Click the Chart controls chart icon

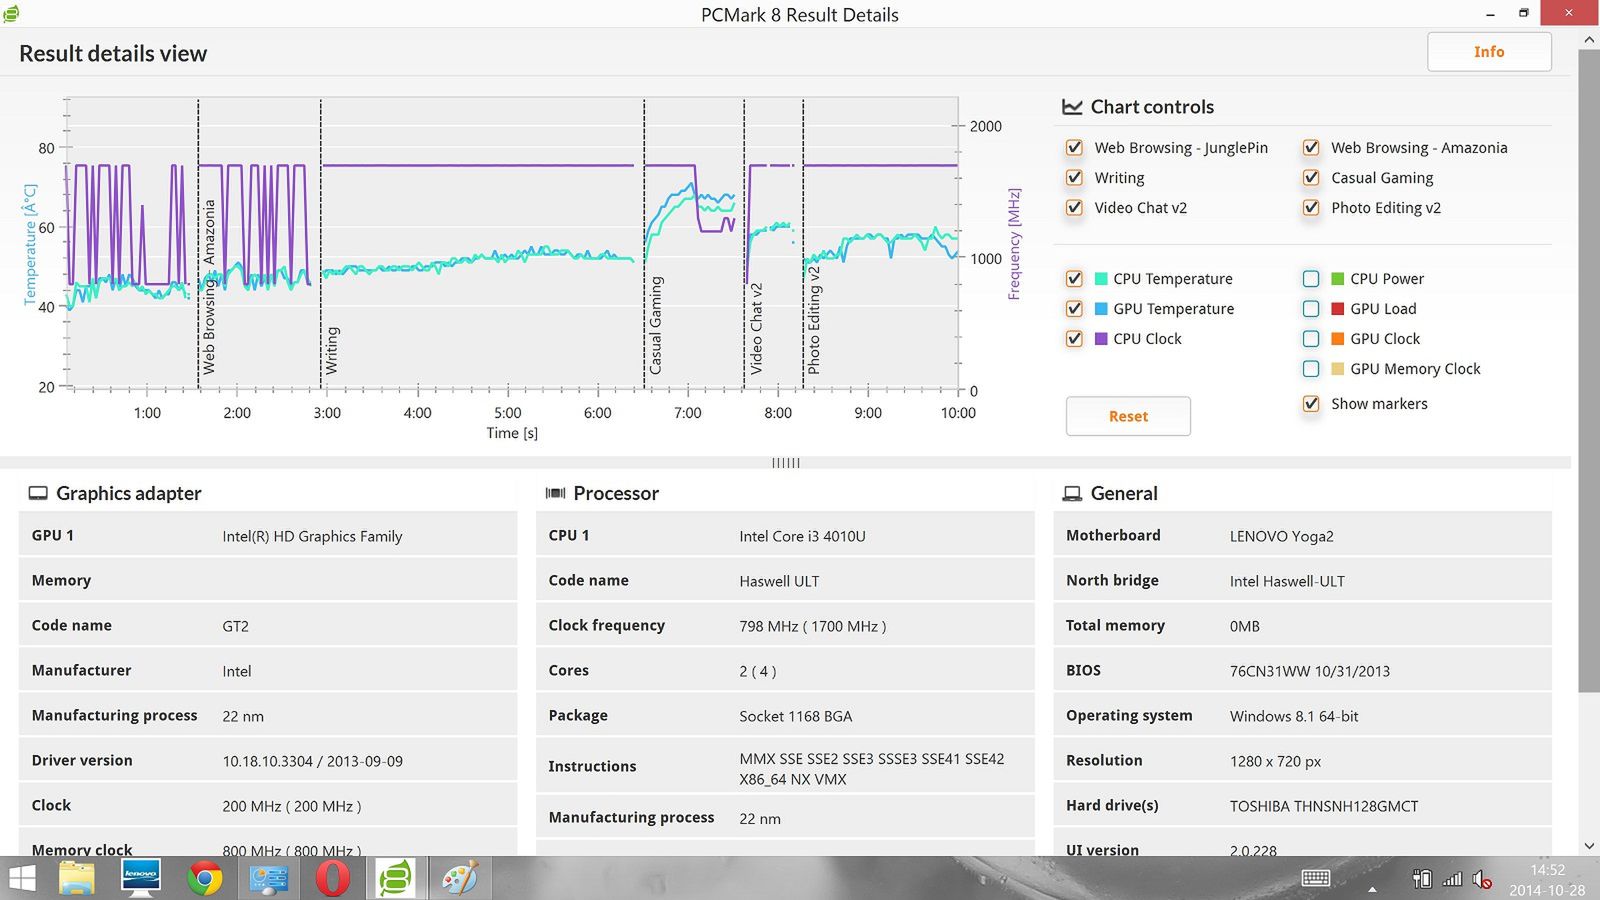[x=1072, y=107]
